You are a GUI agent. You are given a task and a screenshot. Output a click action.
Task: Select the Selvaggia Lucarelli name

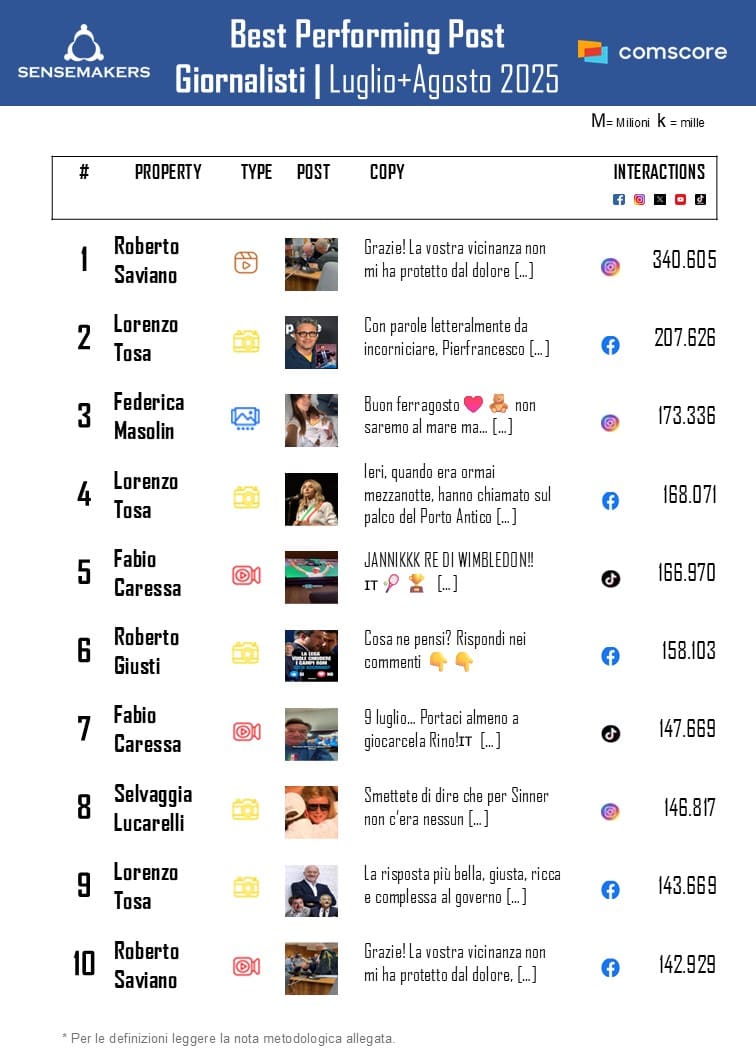point(153,808)
